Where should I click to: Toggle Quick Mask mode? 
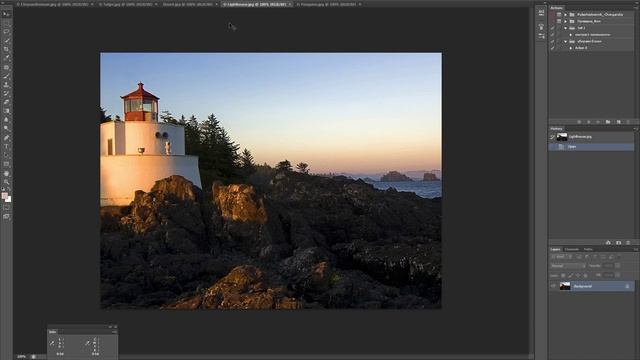[x=6, y=207]
